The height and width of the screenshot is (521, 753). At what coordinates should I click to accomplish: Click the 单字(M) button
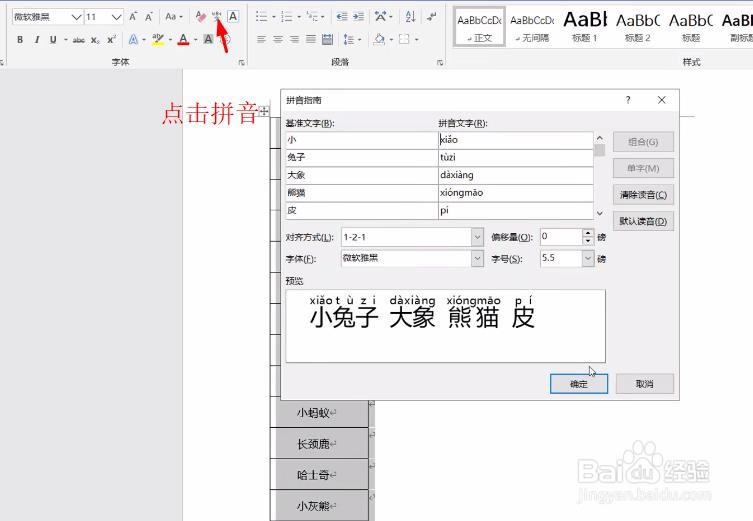[x=643, y=169]
